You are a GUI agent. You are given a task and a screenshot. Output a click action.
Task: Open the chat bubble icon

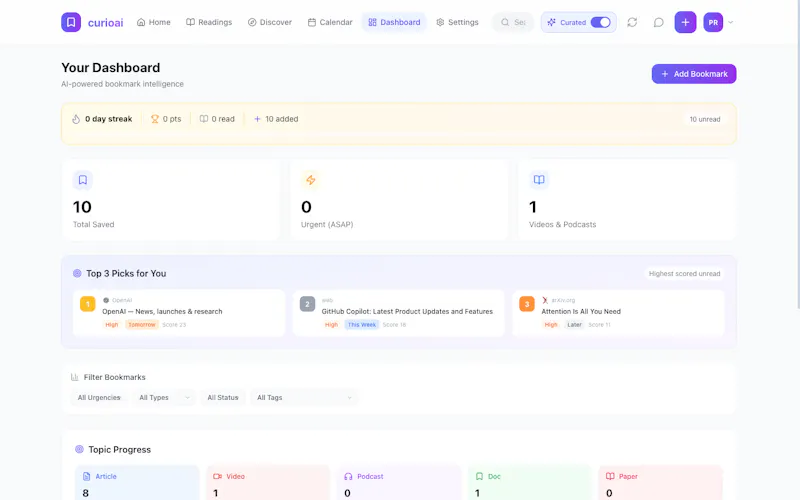click(659, 22)
